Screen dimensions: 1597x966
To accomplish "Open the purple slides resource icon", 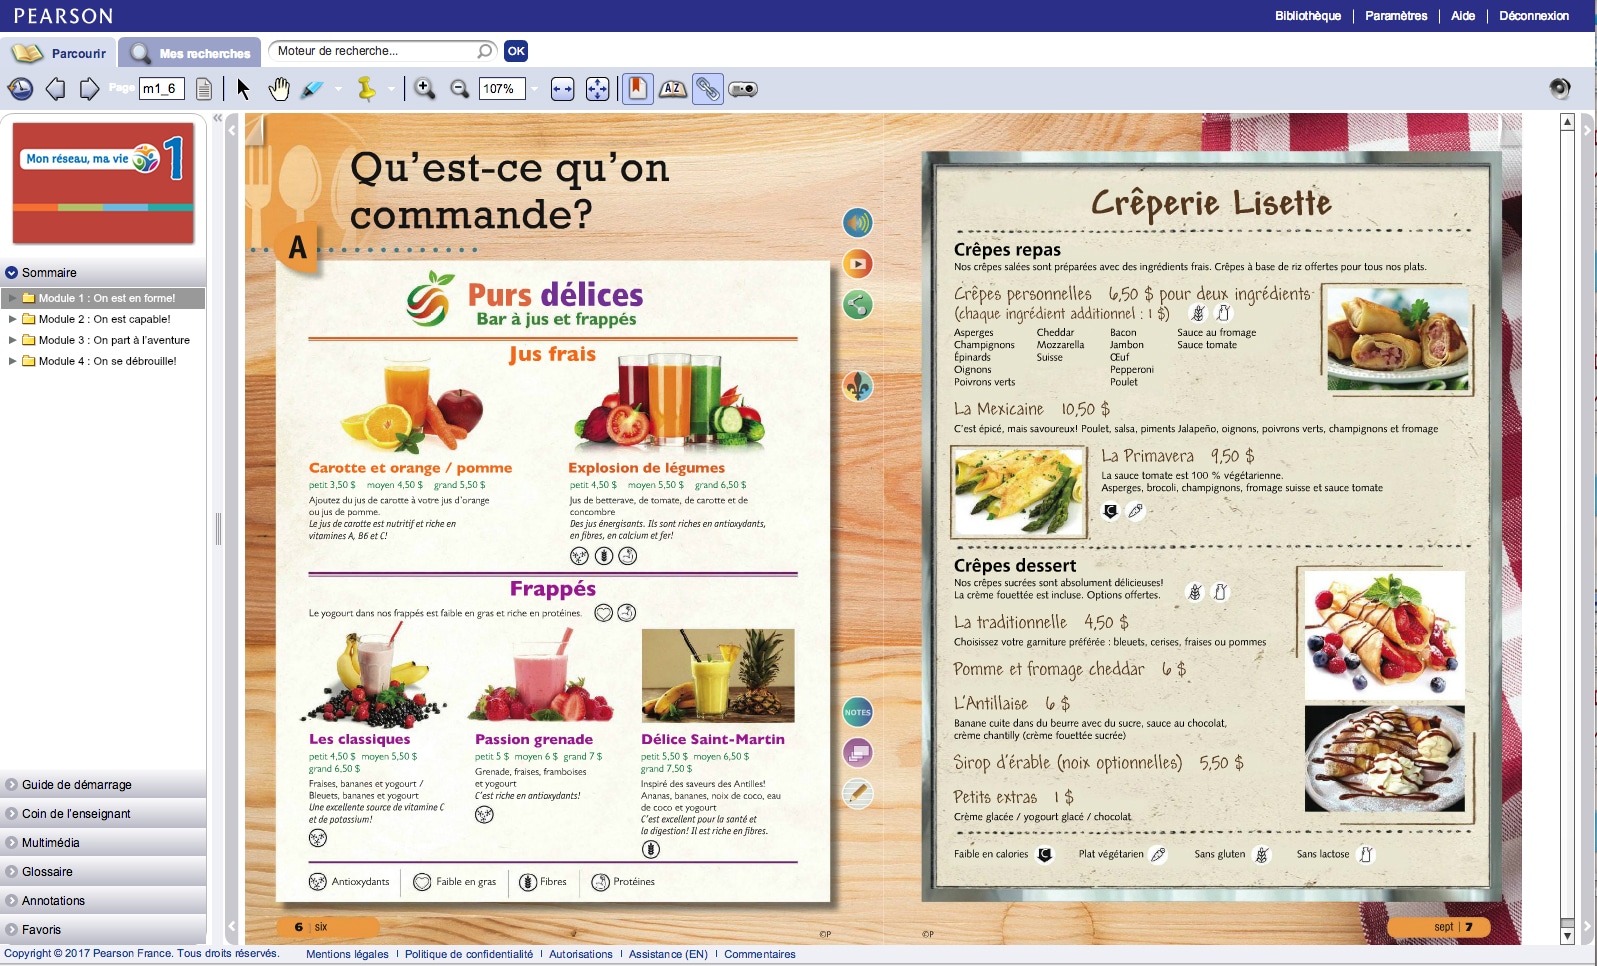I will tap(858, 753).
